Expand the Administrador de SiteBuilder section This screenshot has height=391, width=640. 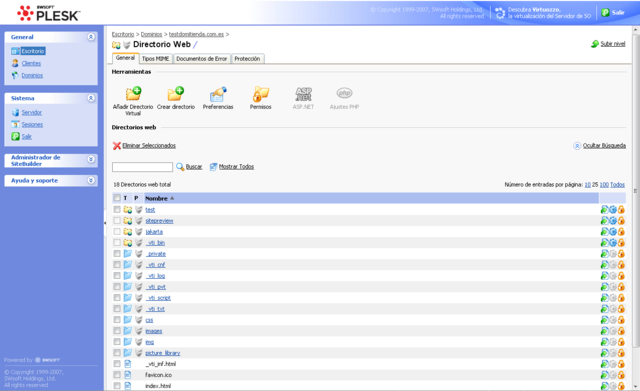pyautogui.click(x=91, y=159)
